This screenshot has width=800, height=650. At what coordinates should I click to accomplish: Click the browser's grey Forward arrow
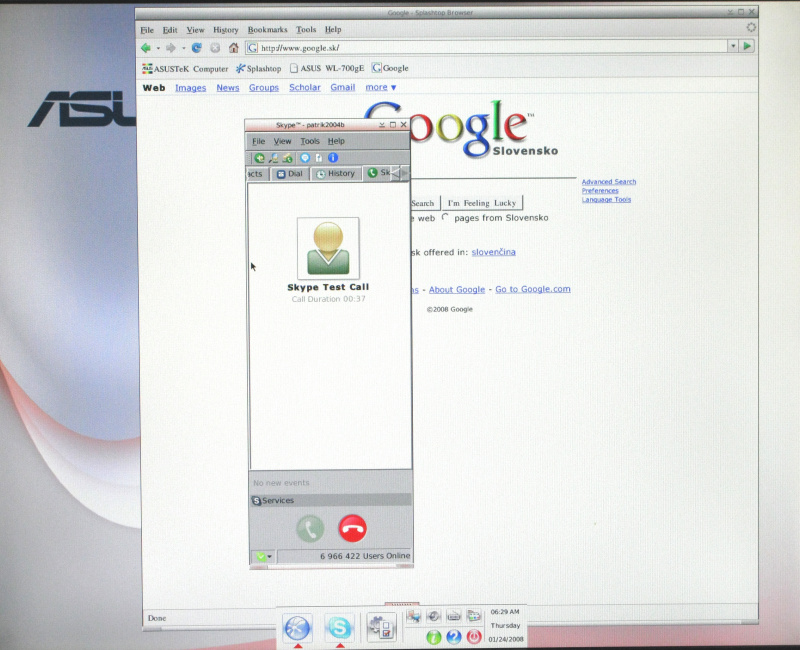coord(171,48)
